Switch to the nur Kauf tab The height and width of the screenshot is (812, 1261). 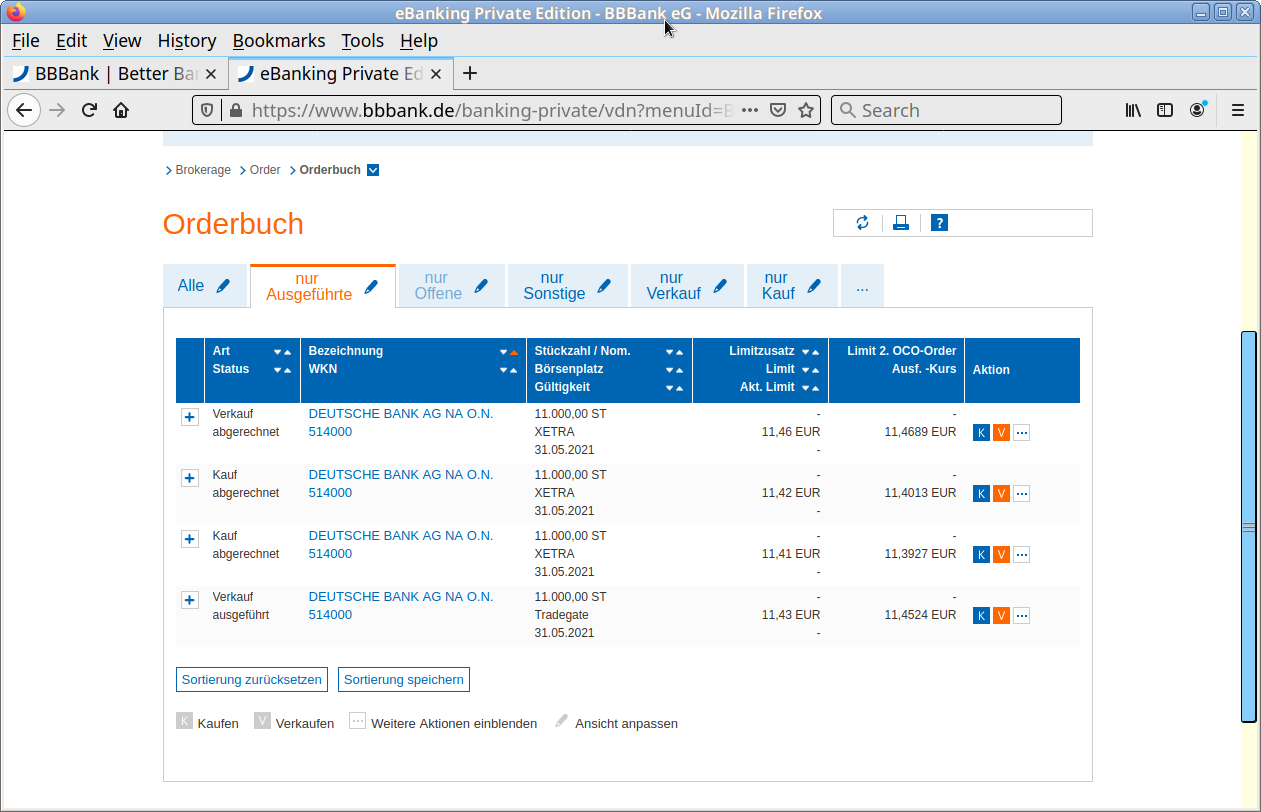777,286
